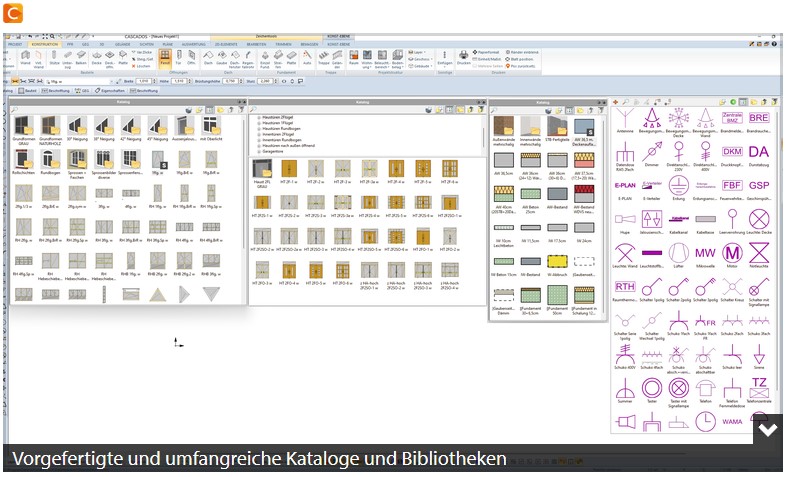Select the Gaube dormer tool
The width and height of the screenshot is (786, 477).
[222, 58]
